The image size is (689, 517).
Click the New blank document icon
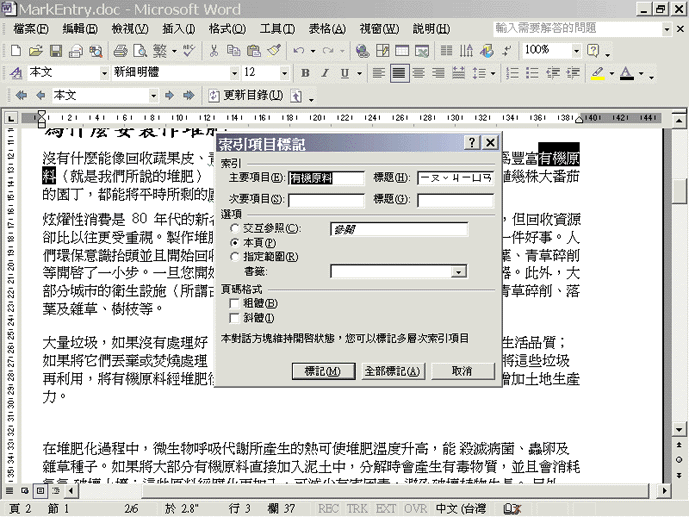coord(15,51)
